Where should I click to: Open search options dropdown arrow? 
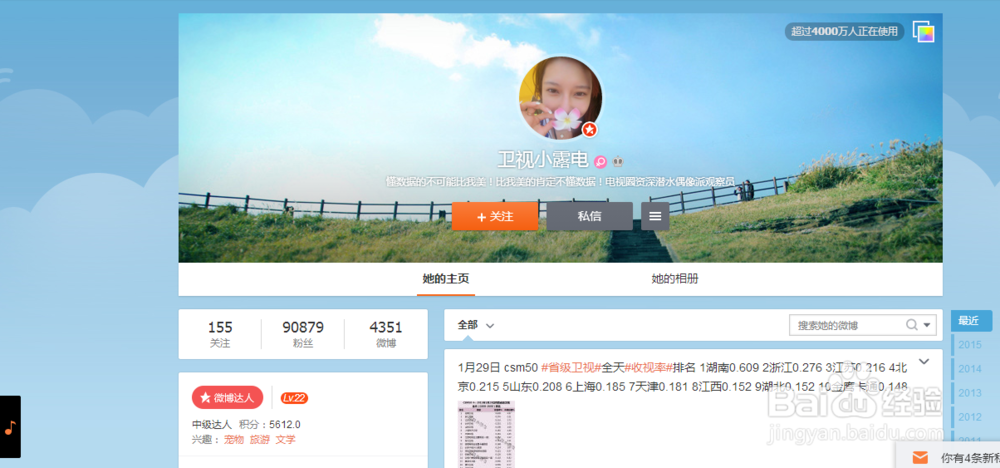(x=927, y=325)
